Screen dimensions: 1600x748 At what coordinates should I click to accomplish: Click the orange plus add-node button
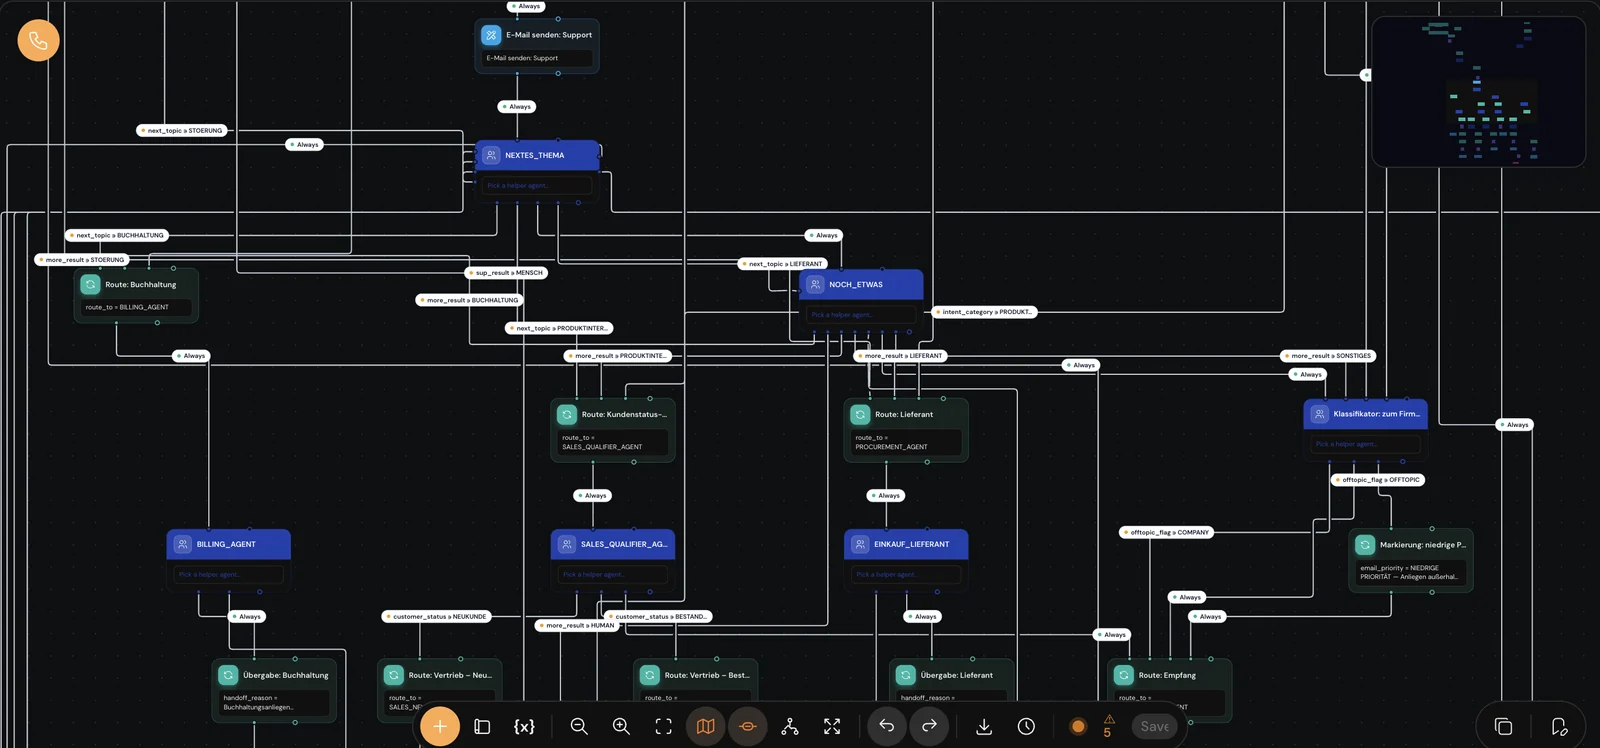(x=440, y=726)
